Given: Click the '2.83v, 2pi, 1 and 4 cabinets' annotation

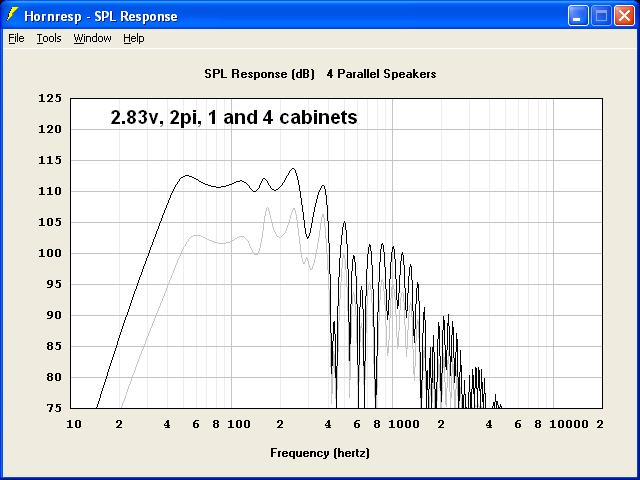Looking at the screenshot, I should click(x=234, y=117).
